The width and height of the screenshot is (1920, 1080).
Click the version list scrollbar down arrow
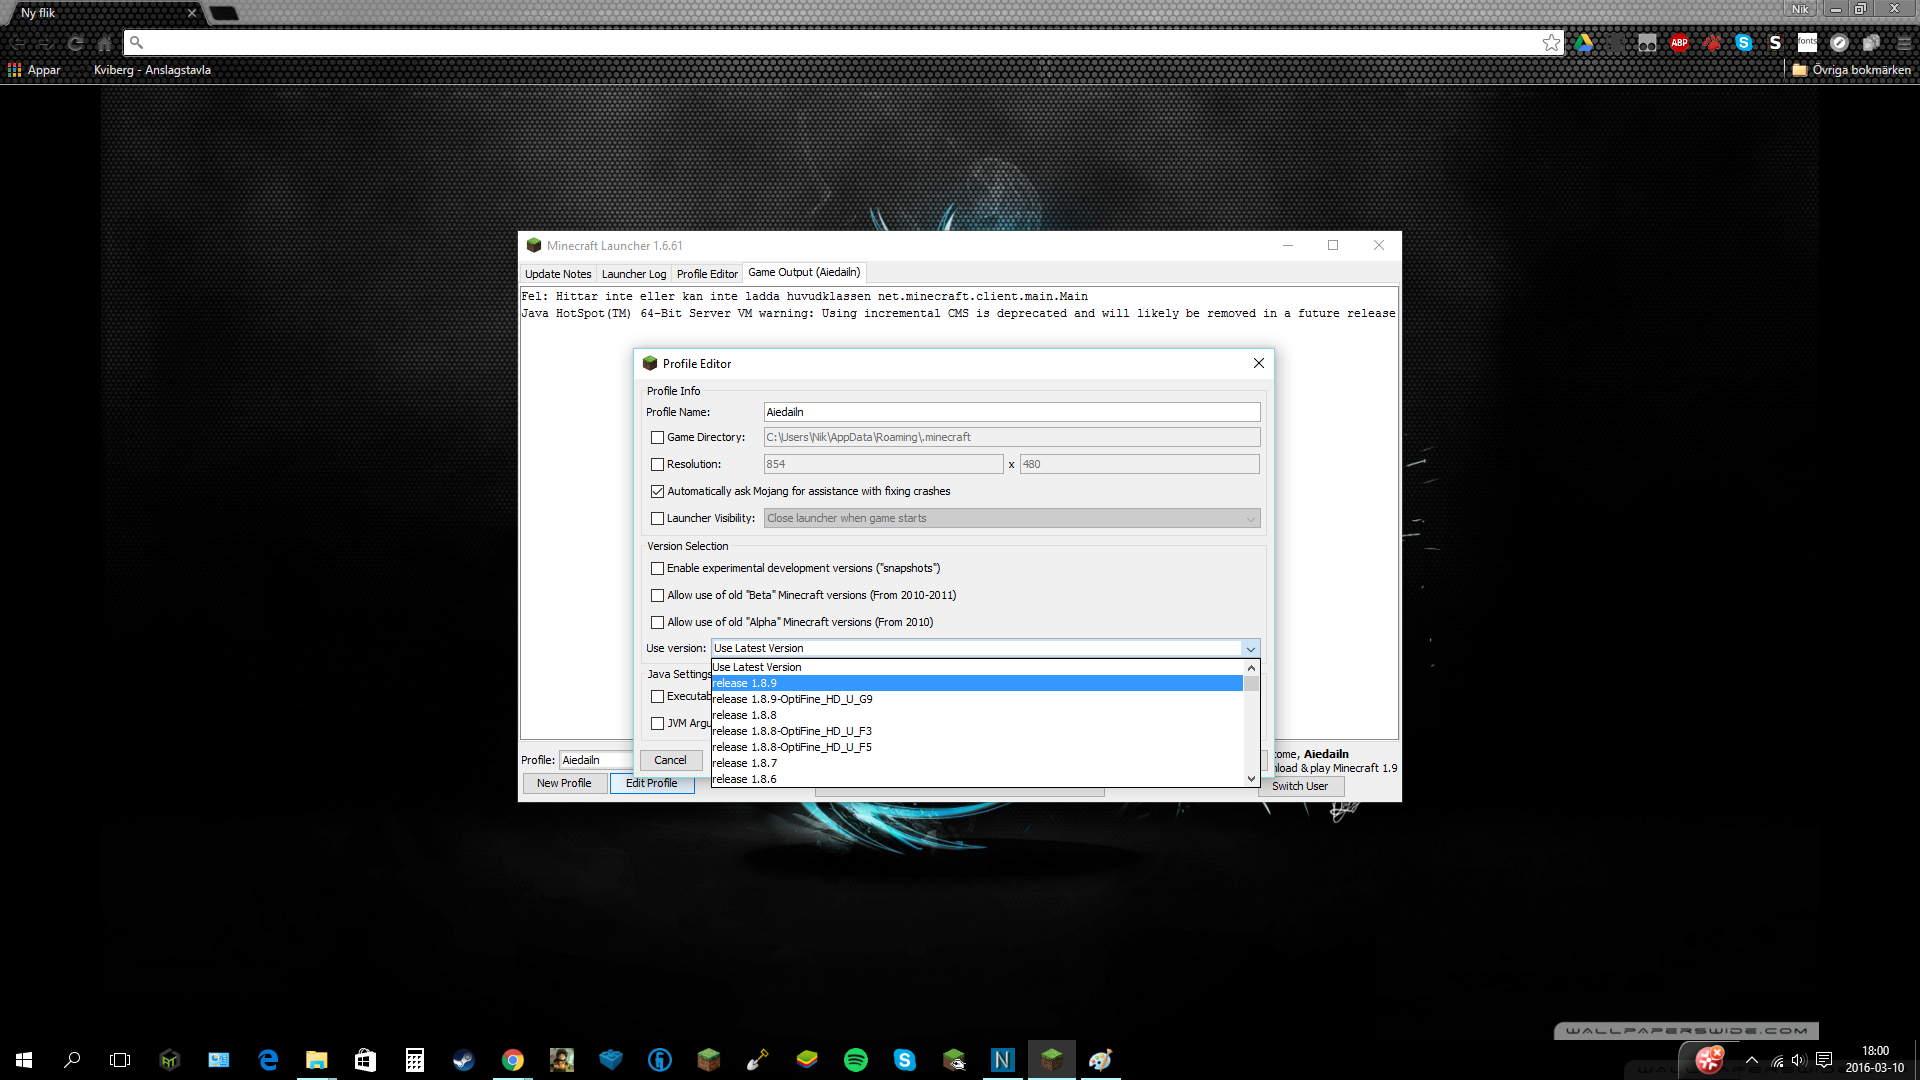point(1251,779)
